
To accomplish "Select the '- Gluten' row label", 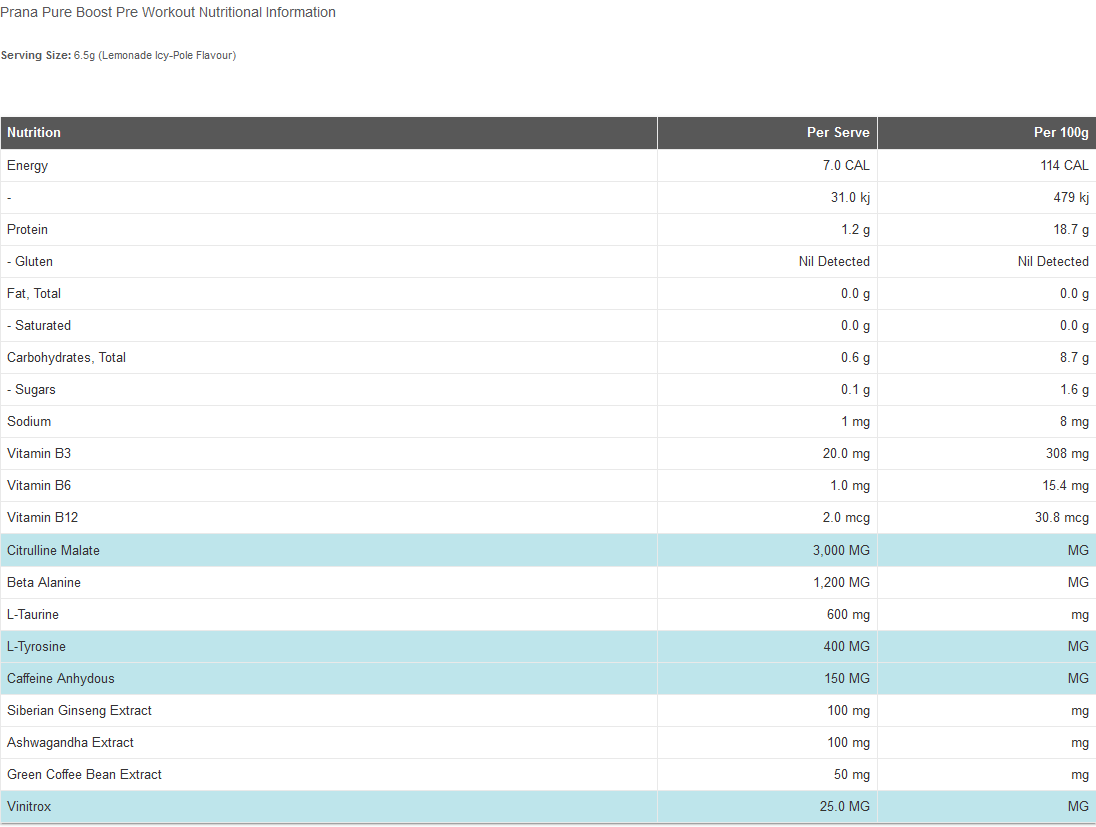I will (x=30, y=261).
